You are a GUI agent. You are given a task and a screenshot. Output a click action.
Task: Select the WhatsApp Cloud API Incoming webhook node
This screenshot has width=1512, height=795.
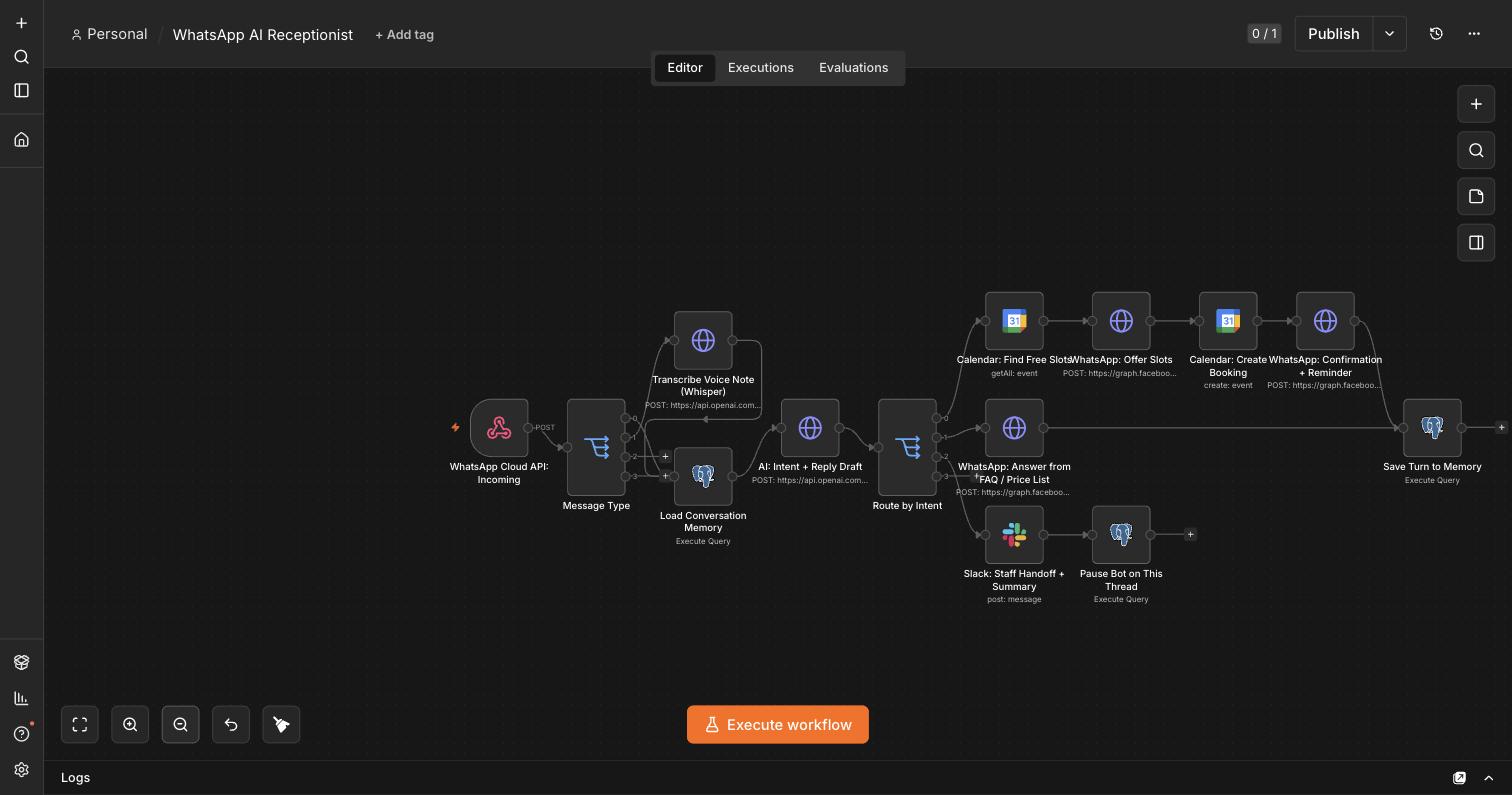(x=499, y=428)
